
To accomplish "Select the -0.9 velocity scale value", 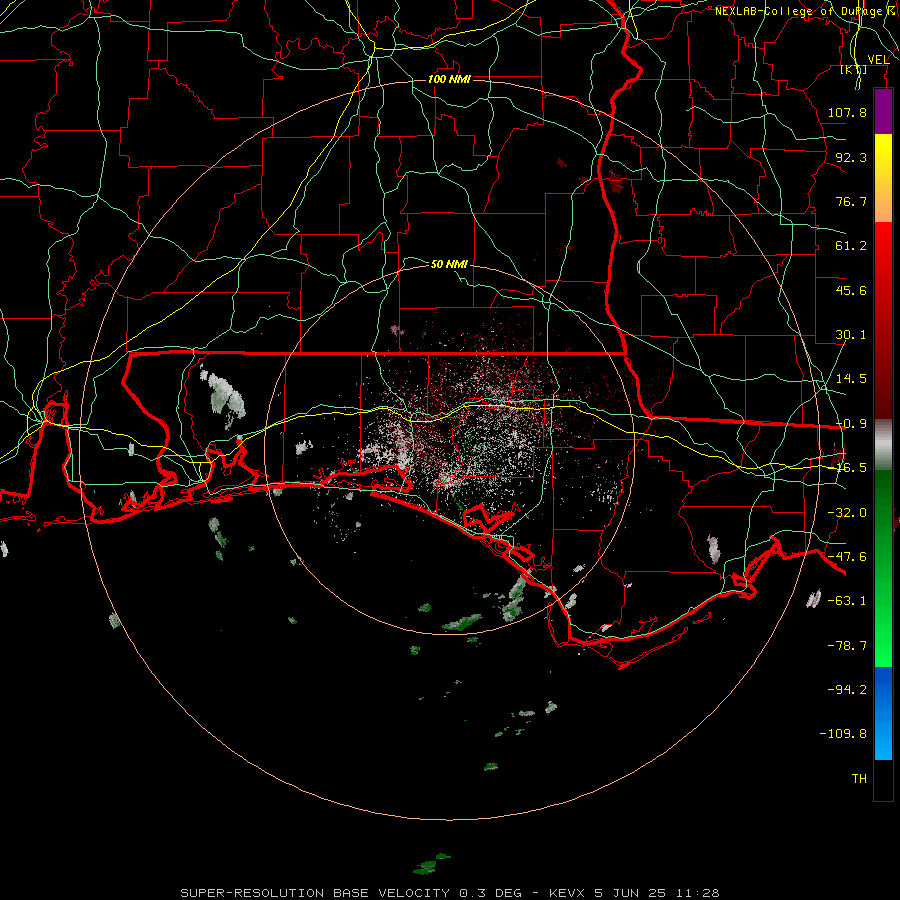I will pyautogui.click(x=851, y=424).
